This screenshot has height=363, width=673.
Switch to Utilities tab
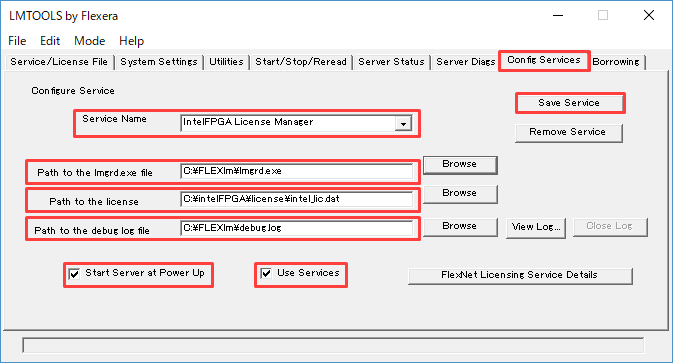click(x=226, y=62)
